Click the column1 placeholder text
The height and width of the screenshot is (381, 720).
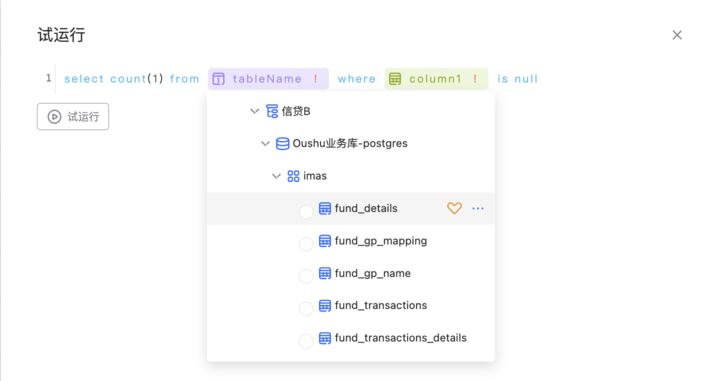(435, 79)
